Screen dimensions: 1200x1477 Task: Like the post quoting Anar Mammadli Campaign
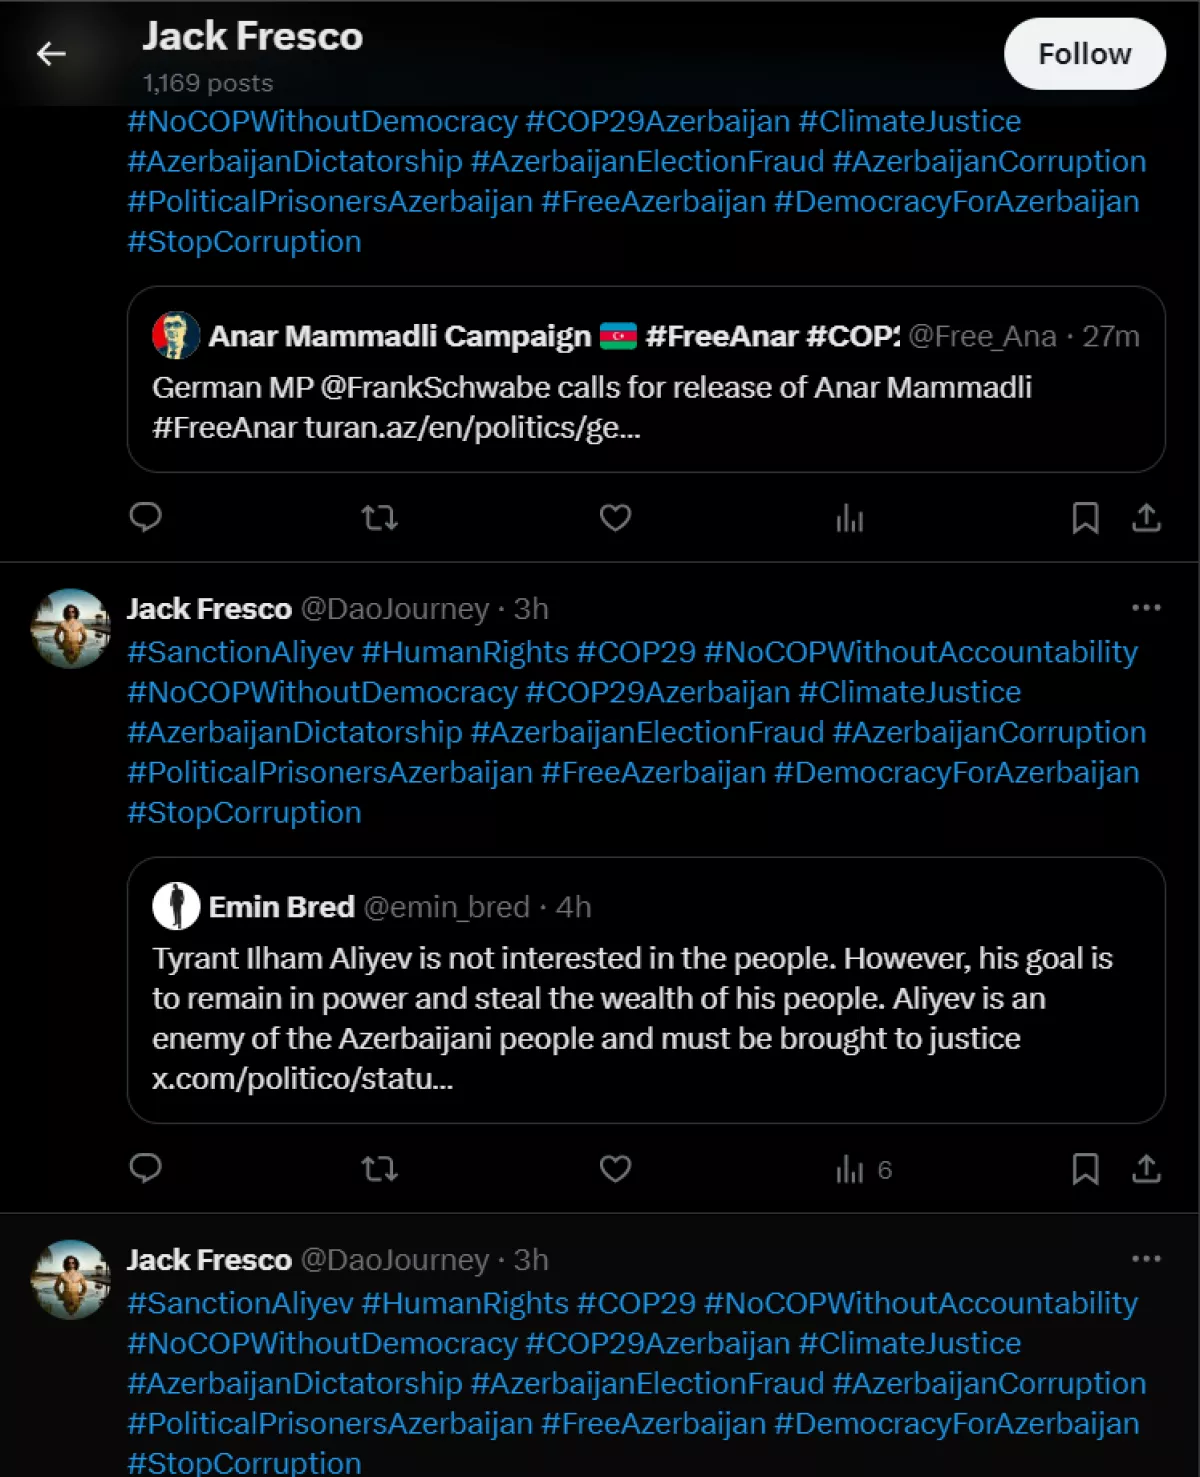[615, 517]
